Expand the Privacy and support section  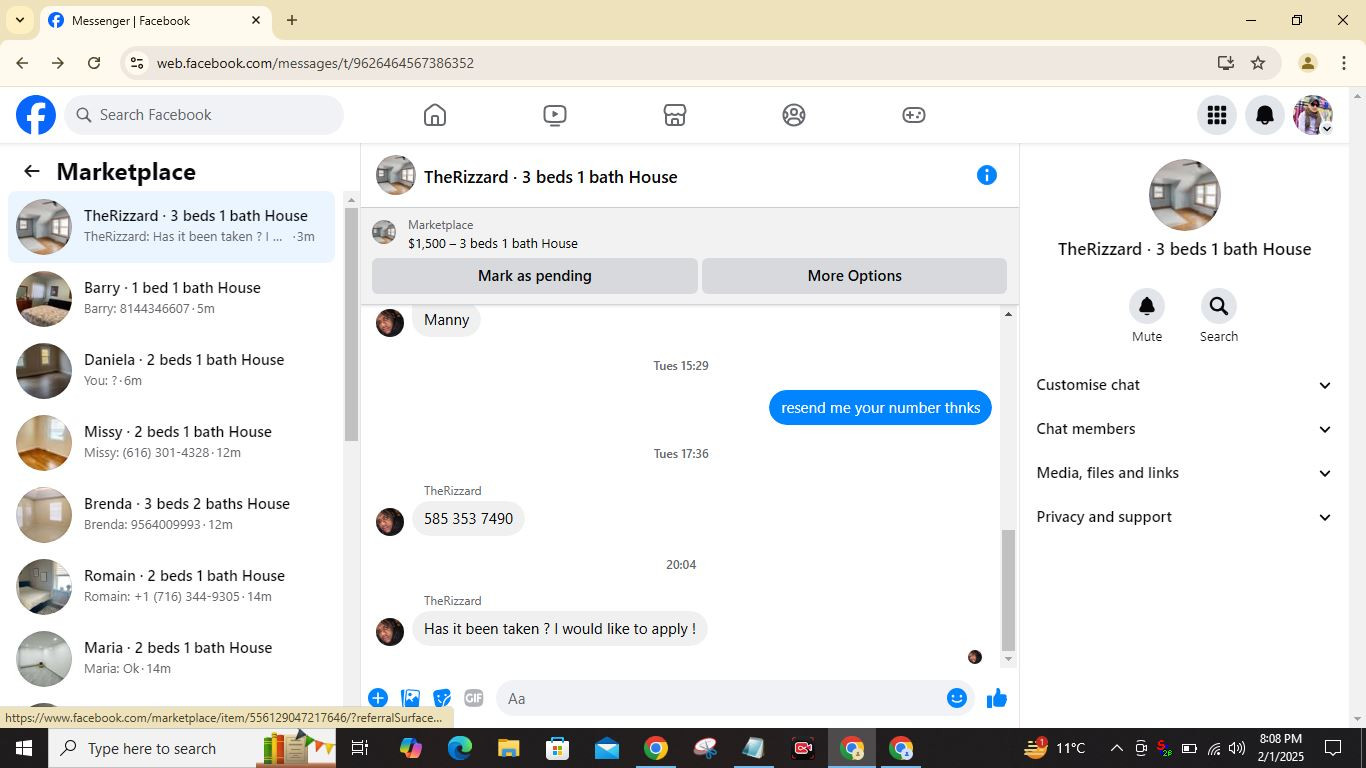(1184, 517)
